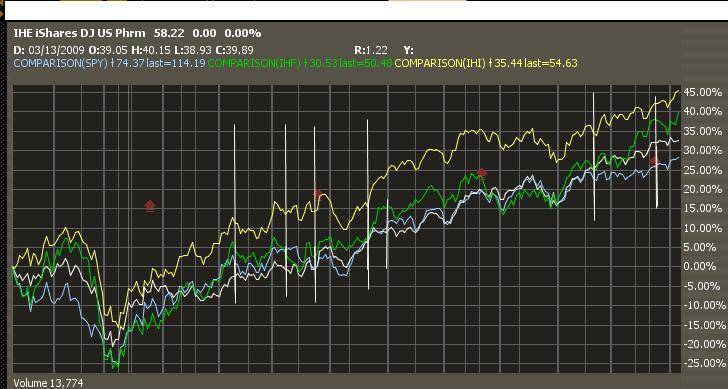
Task: Click the 45.00% axis label
Action: coord(703,92)
